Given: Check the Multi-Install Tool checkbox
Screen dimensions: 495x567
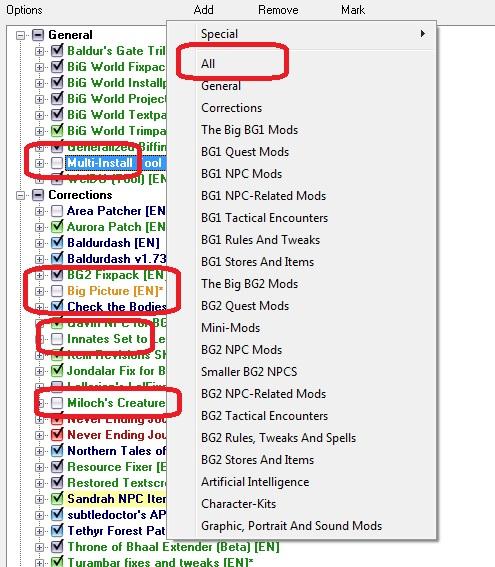Looking at the screenshot, I should pyautogui.click(x=57, y=163).
